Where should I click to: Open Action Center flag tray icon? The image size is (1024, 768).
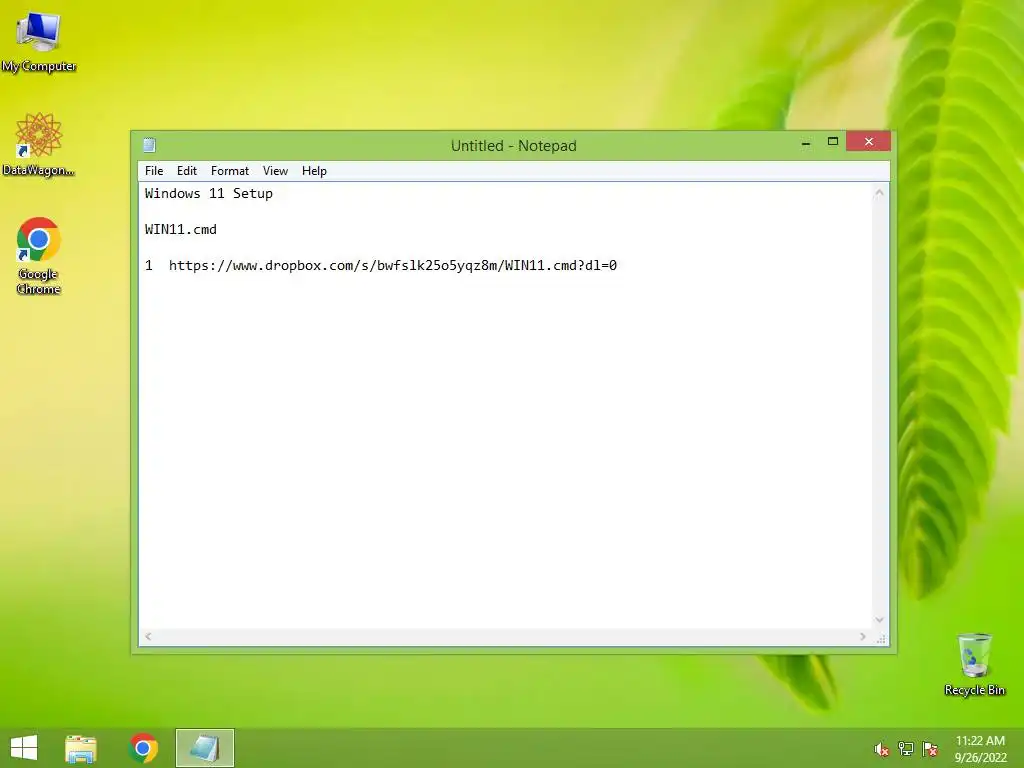[x=930, y=749]
